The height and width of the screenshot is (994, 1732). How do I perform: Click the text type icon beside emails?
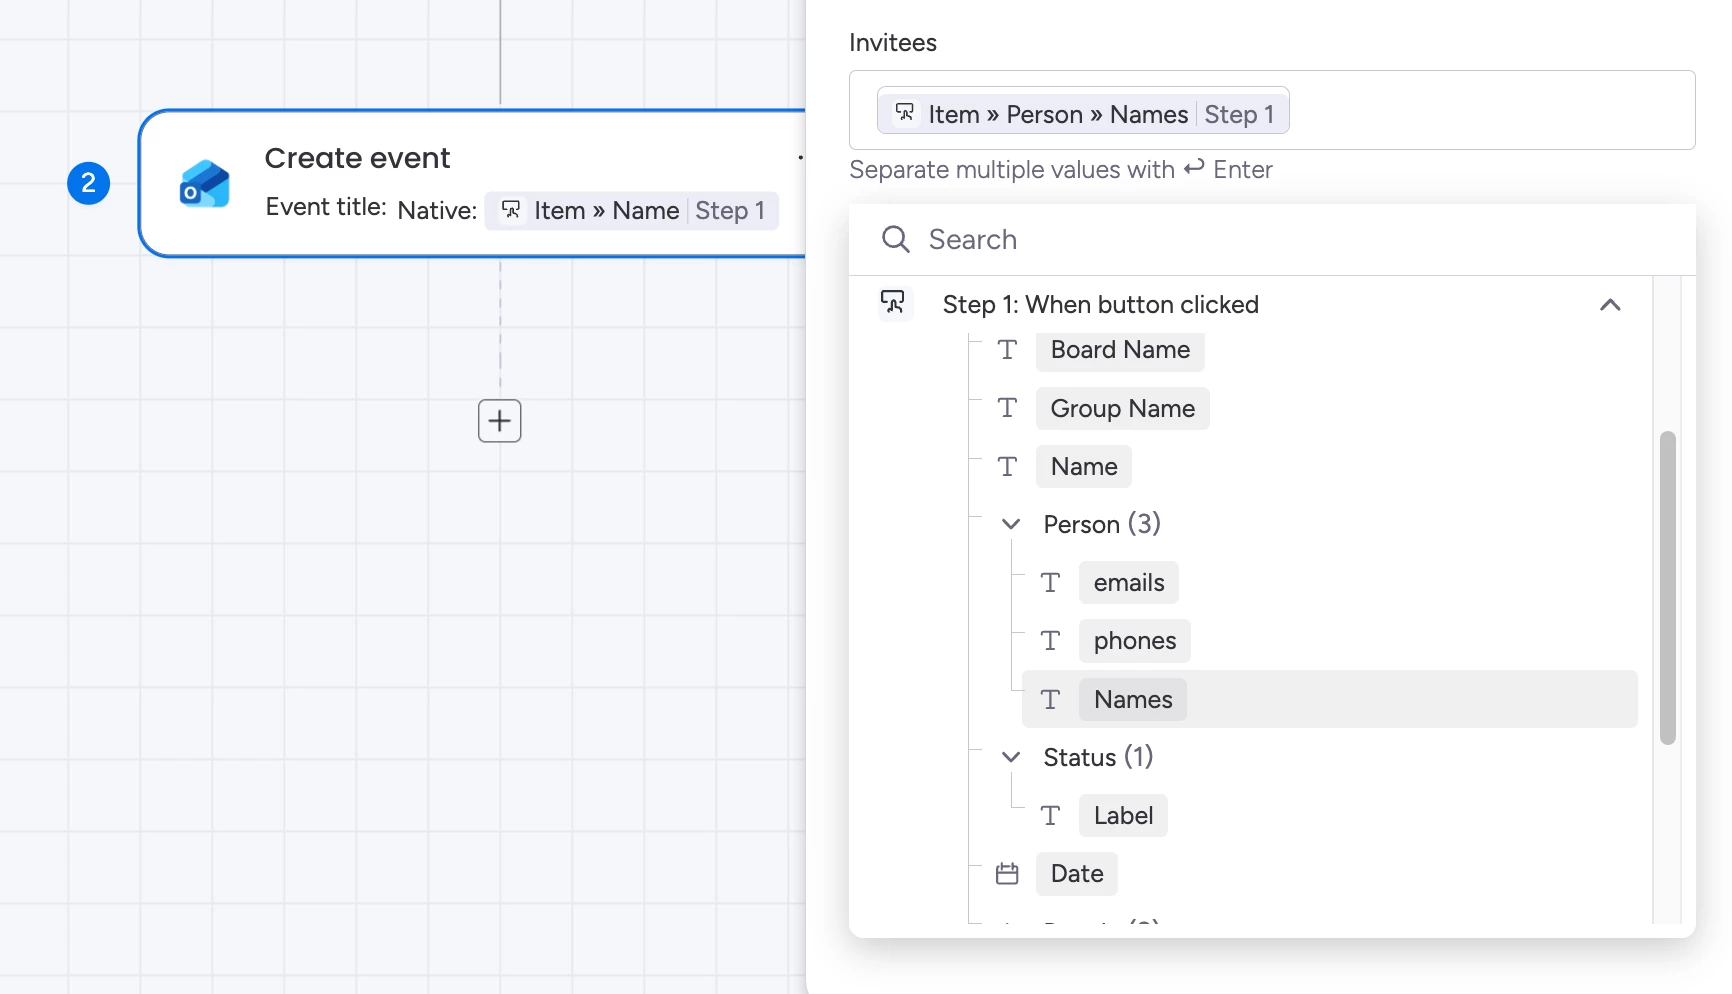click(1050, 583)
